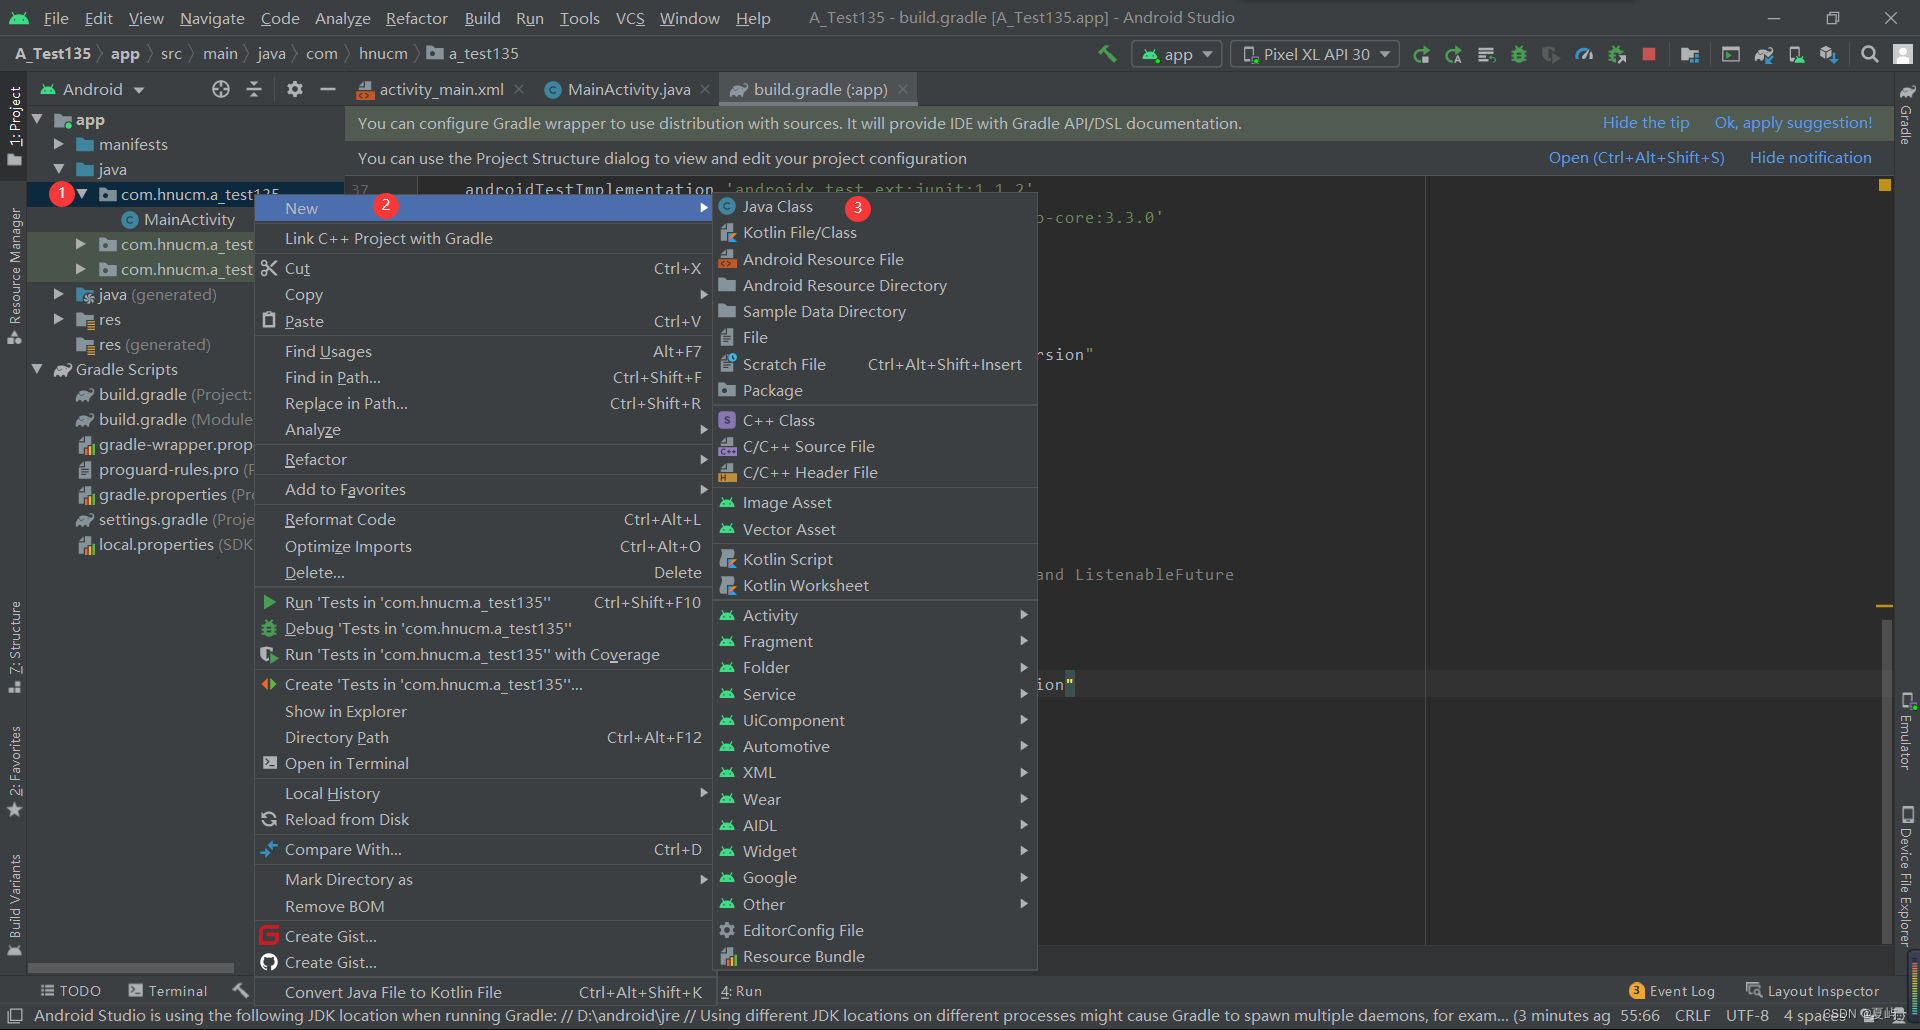Viewport: 1920px width, 1030px height.
Task: Open Project Structure from toolbar icon
Action: [1690, 54]
